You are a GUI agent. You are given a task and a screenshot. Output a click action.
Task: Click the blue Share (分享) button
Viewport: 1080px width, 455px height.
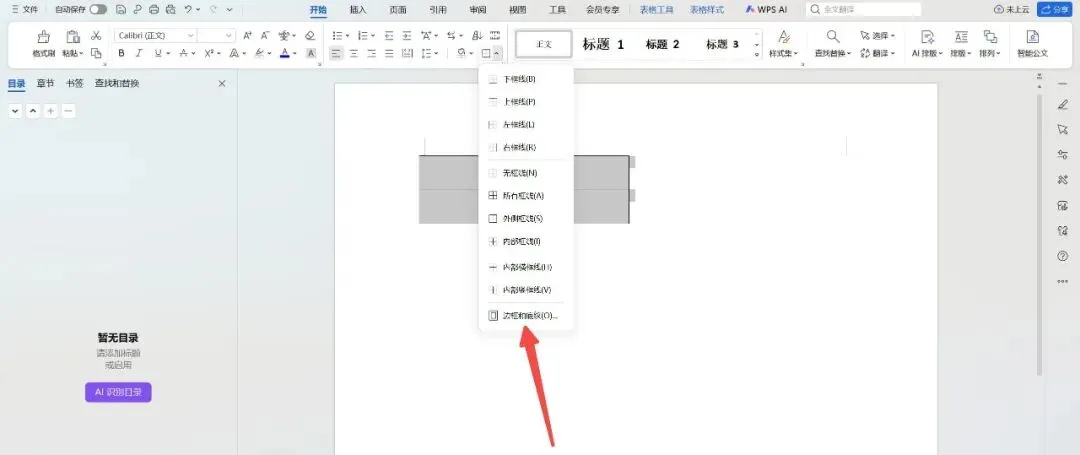point(1055,10)
